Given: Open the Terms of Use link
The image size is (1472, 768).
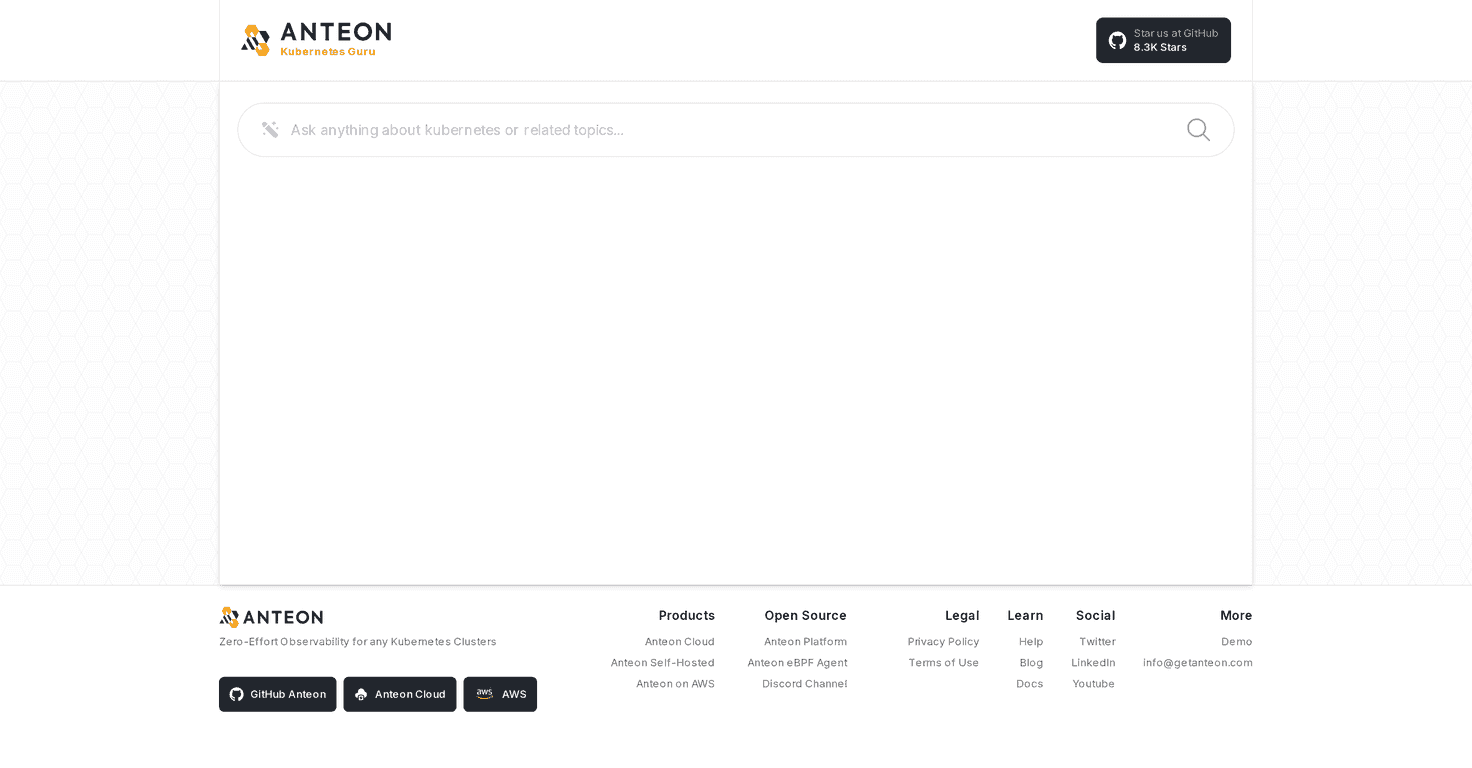Looking at the screenshot, I should (x=943, y=662).
